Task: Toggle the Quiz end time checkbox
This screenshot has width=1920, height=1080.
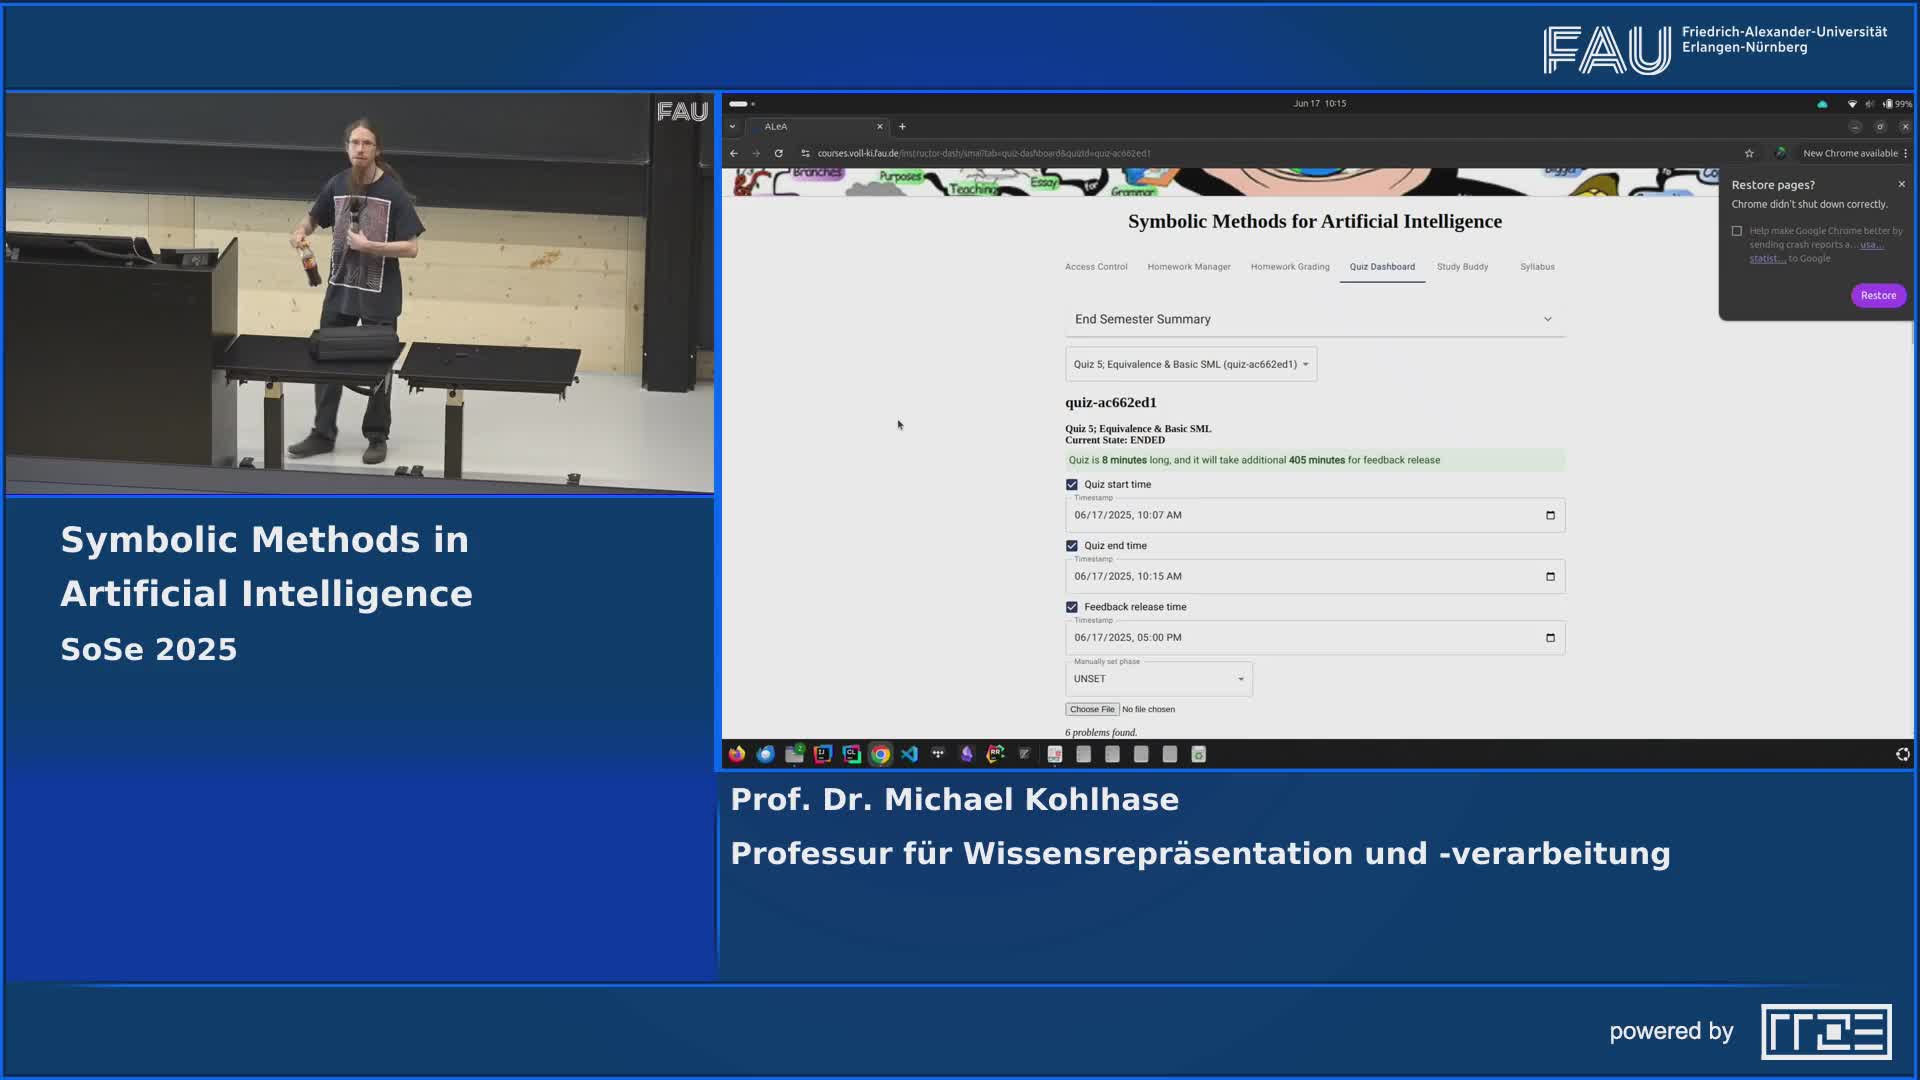Action: coord(1072,546)
